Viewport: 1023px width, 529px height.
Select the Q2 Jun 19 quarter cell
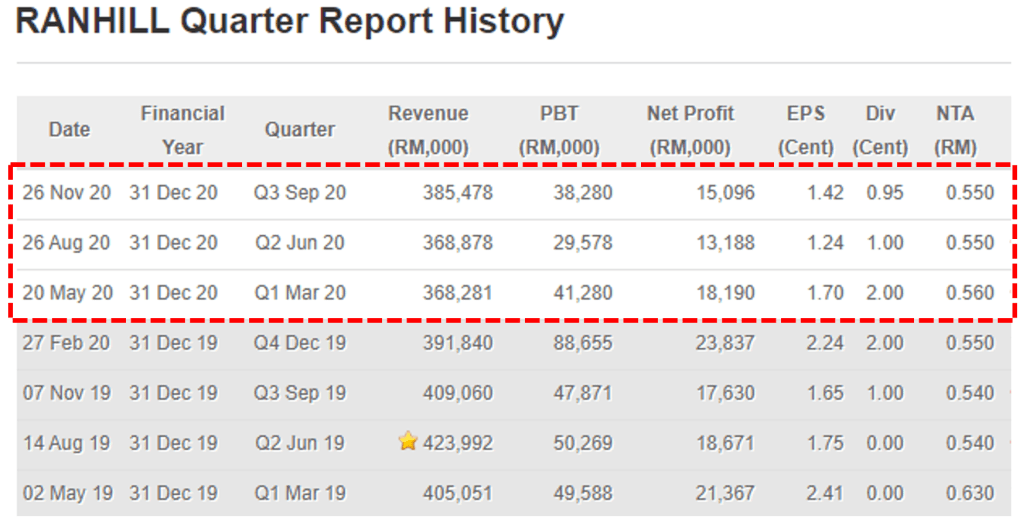point(300,443)
